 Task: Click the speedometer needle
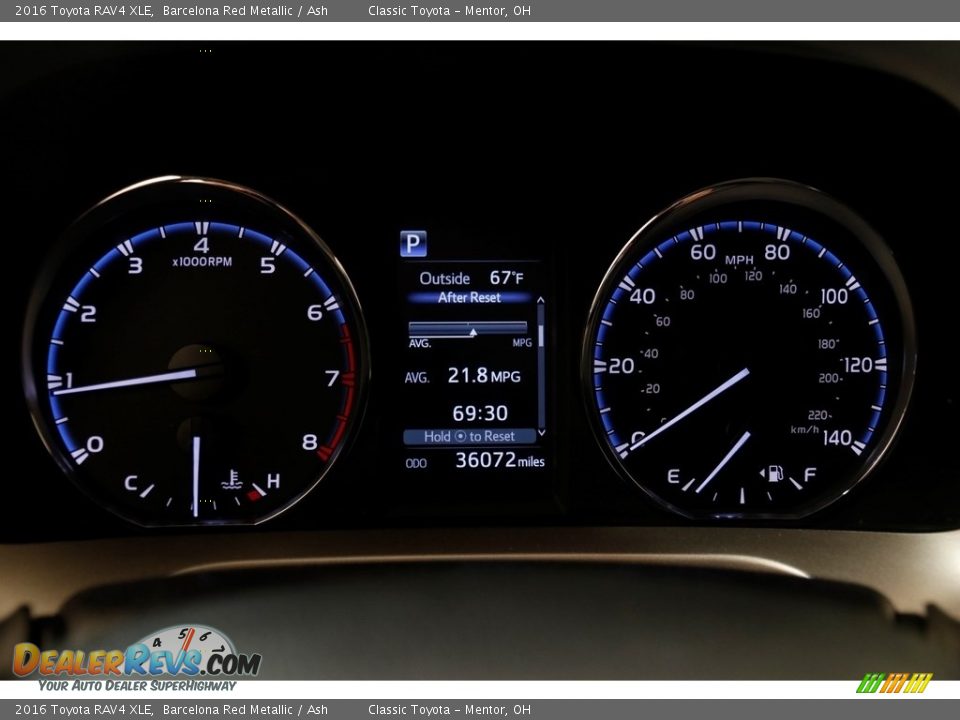[689, 408]
